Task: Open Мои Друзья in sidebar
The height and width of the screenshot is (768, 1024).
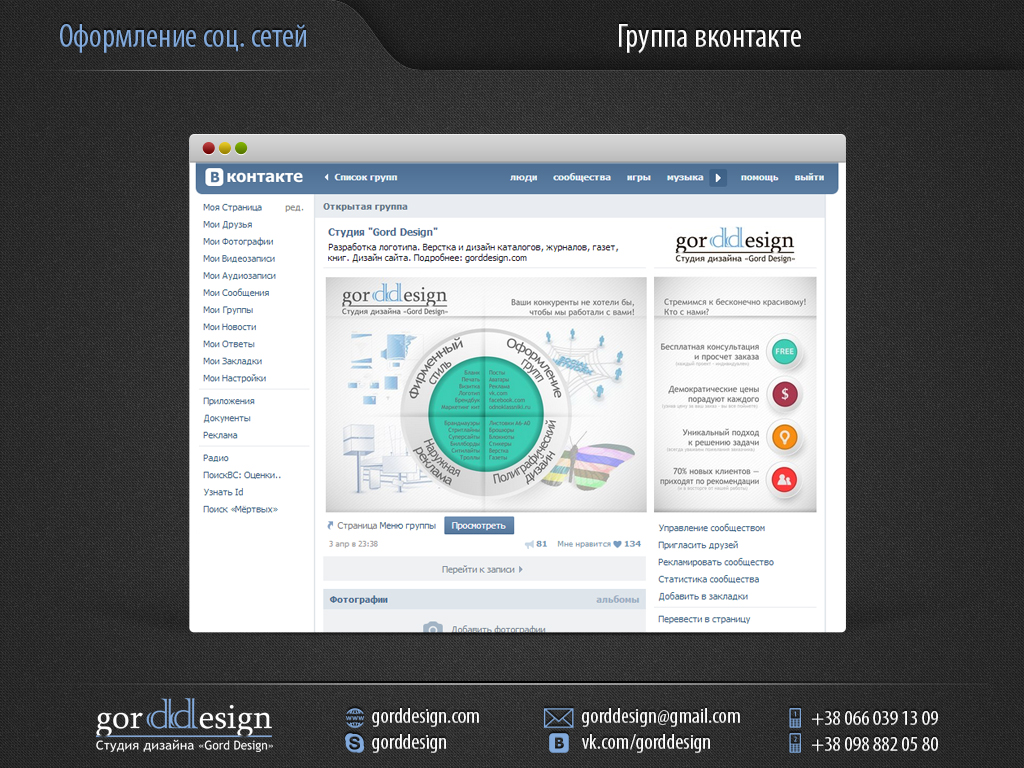Action: [x=227, y=224]
